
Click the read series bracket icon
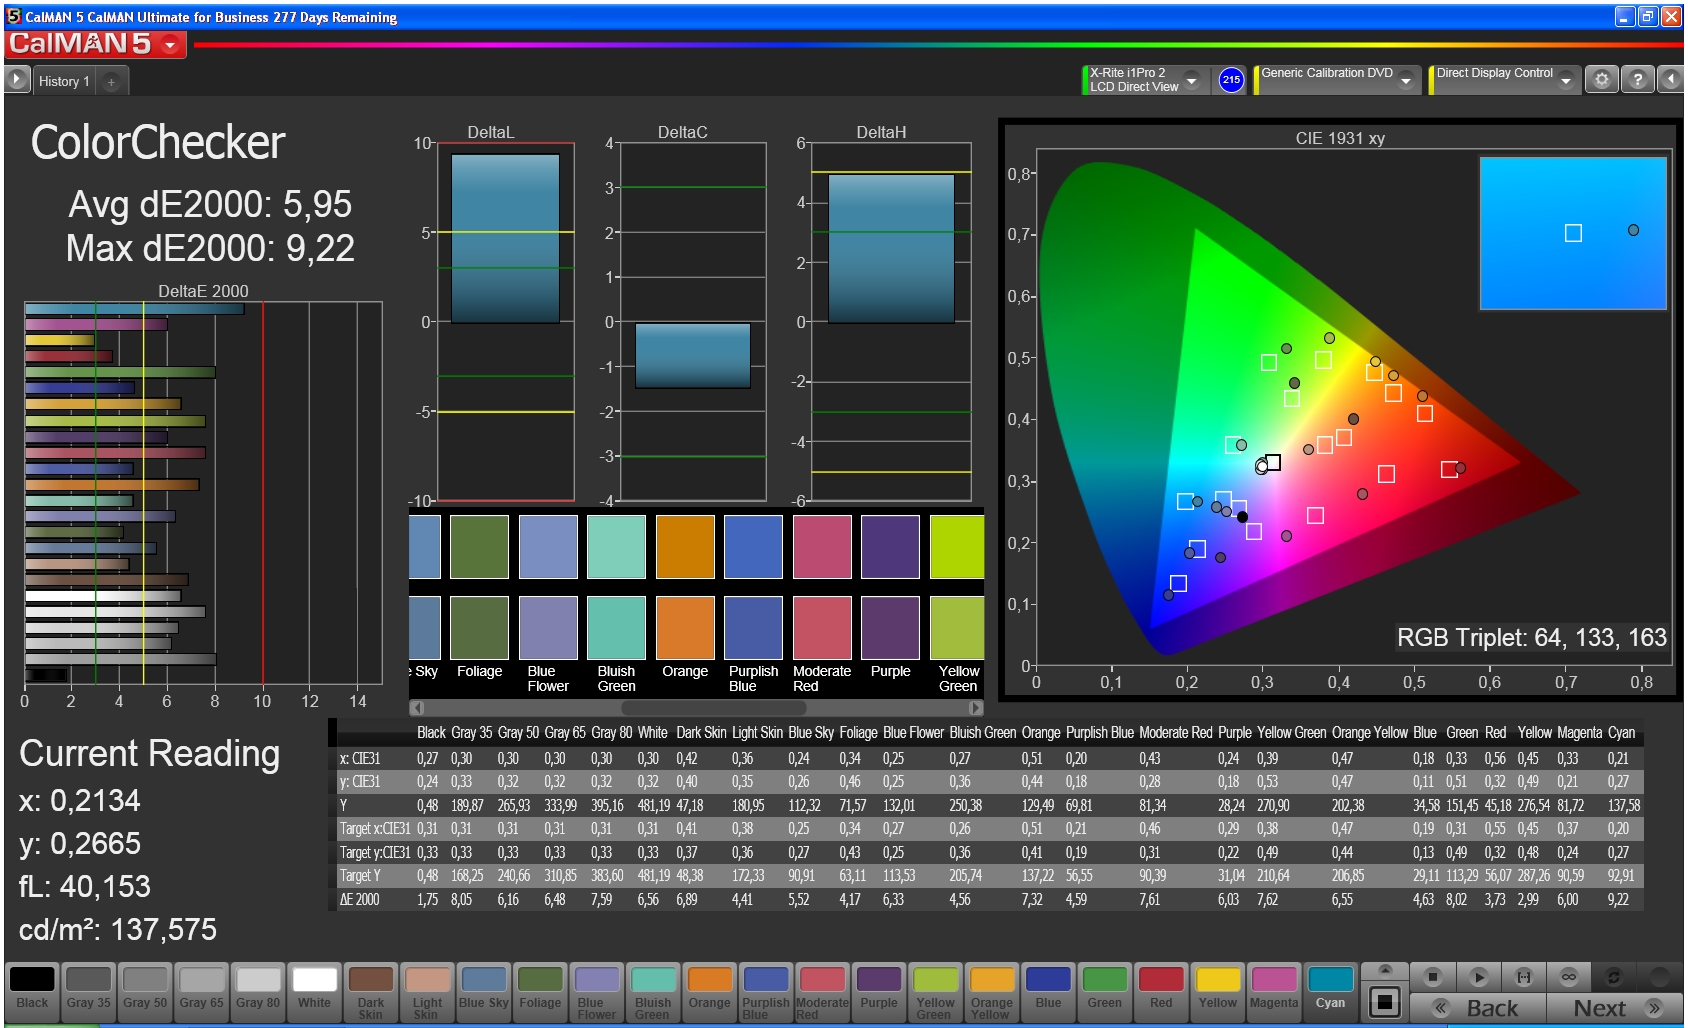[1523, 976]
